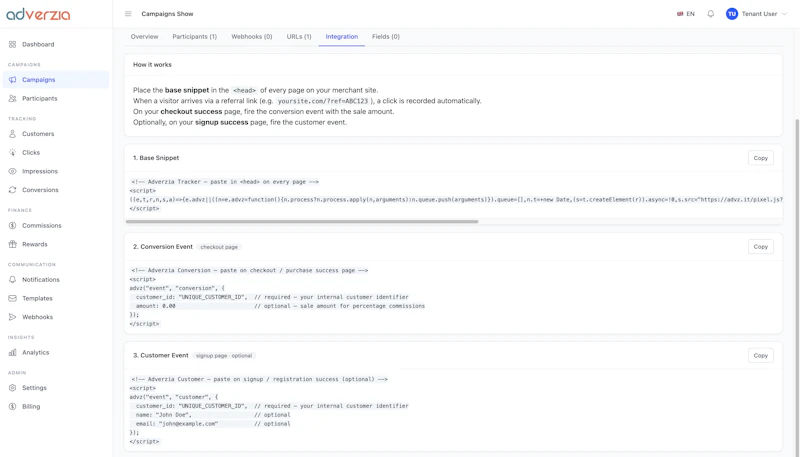Click the 'Campaigns Show' page title
Viewport: 800px width, 457px height.
167,14
